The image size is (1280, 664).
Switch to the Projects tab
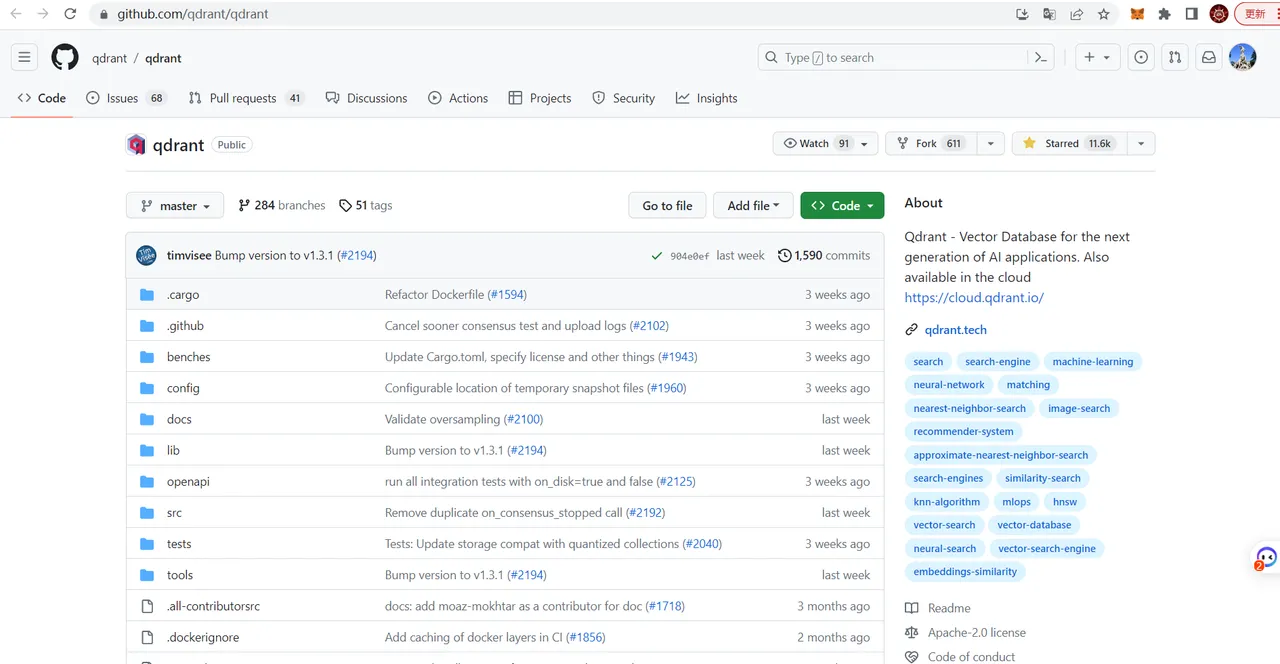540,98
